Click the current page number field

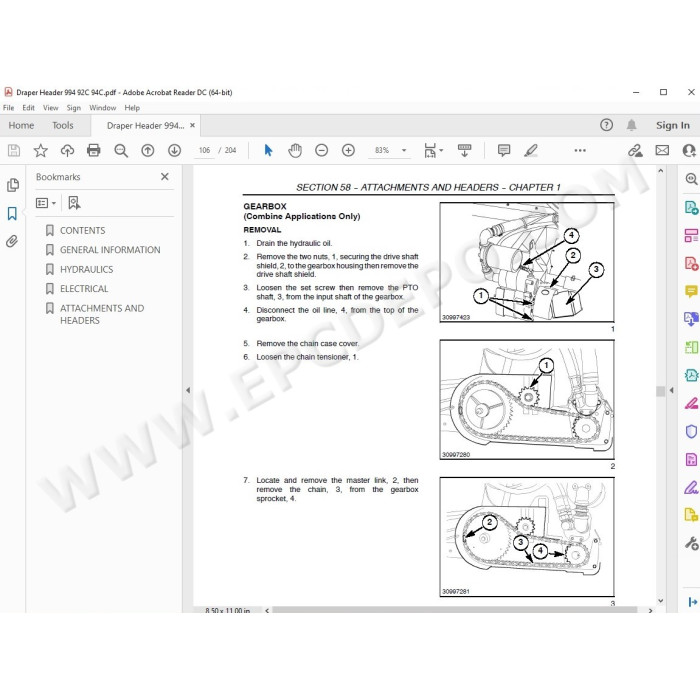[204, 150]
